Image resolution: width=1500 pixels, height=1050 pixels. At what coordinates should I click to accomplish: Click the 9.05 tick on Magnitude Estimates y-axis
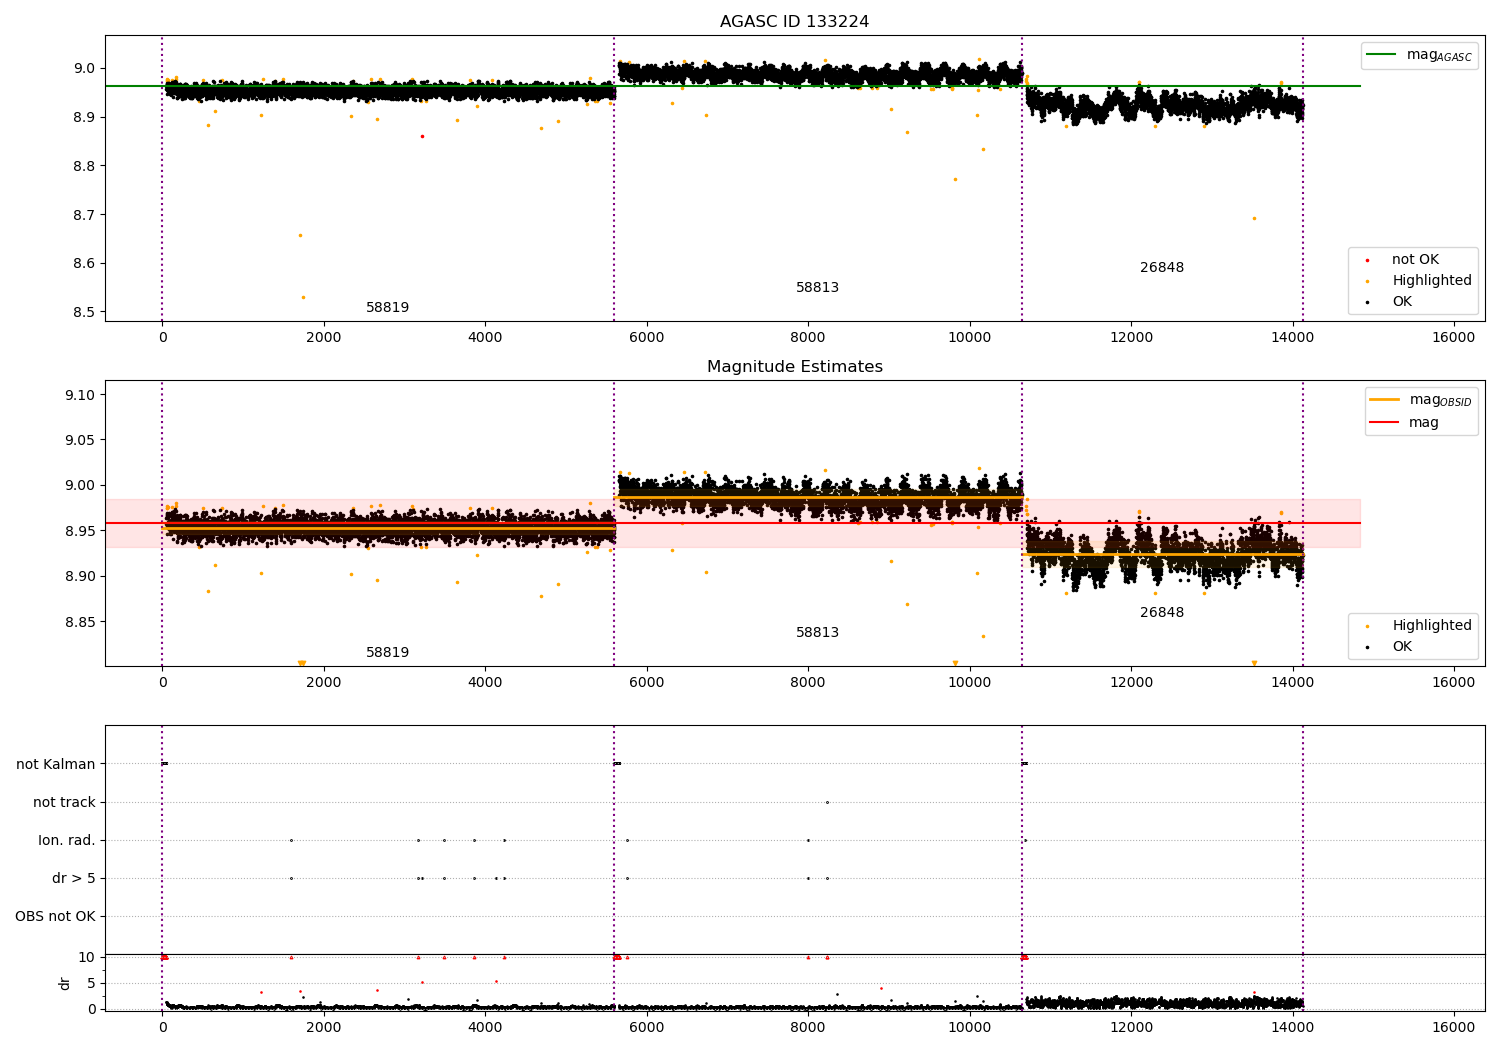point(79,441)
